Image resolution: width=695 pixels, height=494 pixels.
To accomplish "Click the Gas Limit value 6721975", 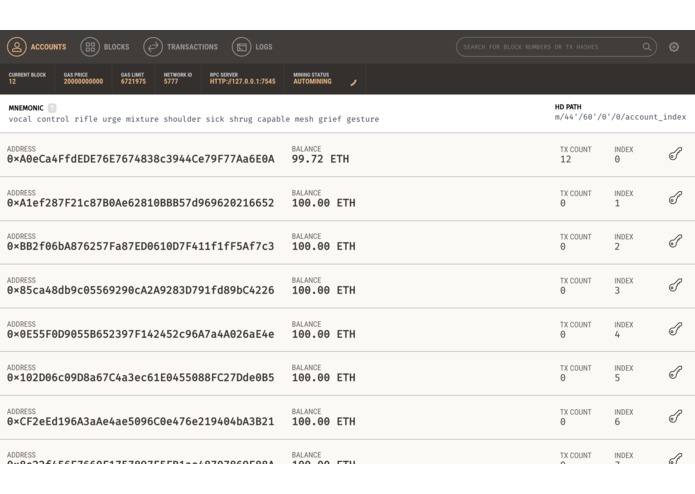I will (133, 82).
